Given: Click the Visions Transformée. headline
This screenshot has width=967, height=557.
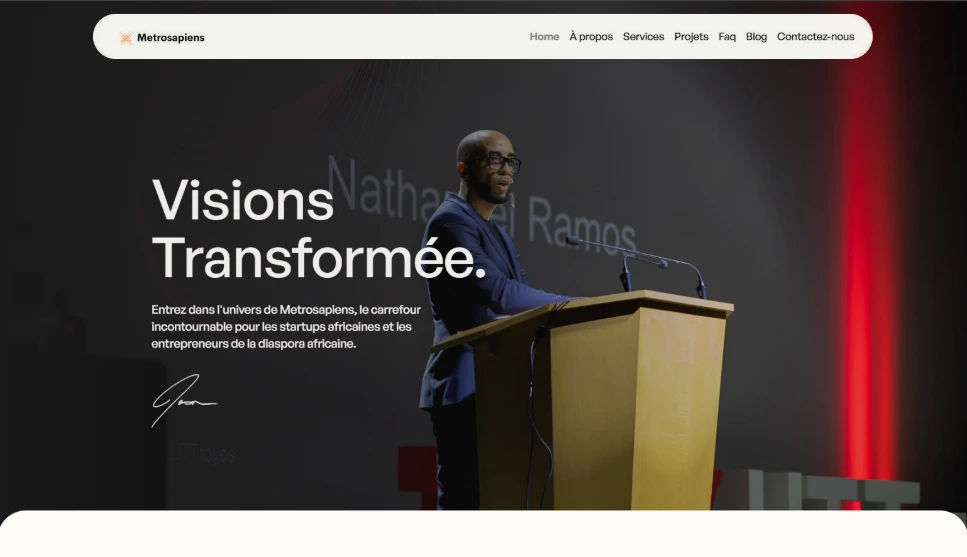Looking at the screenshot, I should coord(319,229).
